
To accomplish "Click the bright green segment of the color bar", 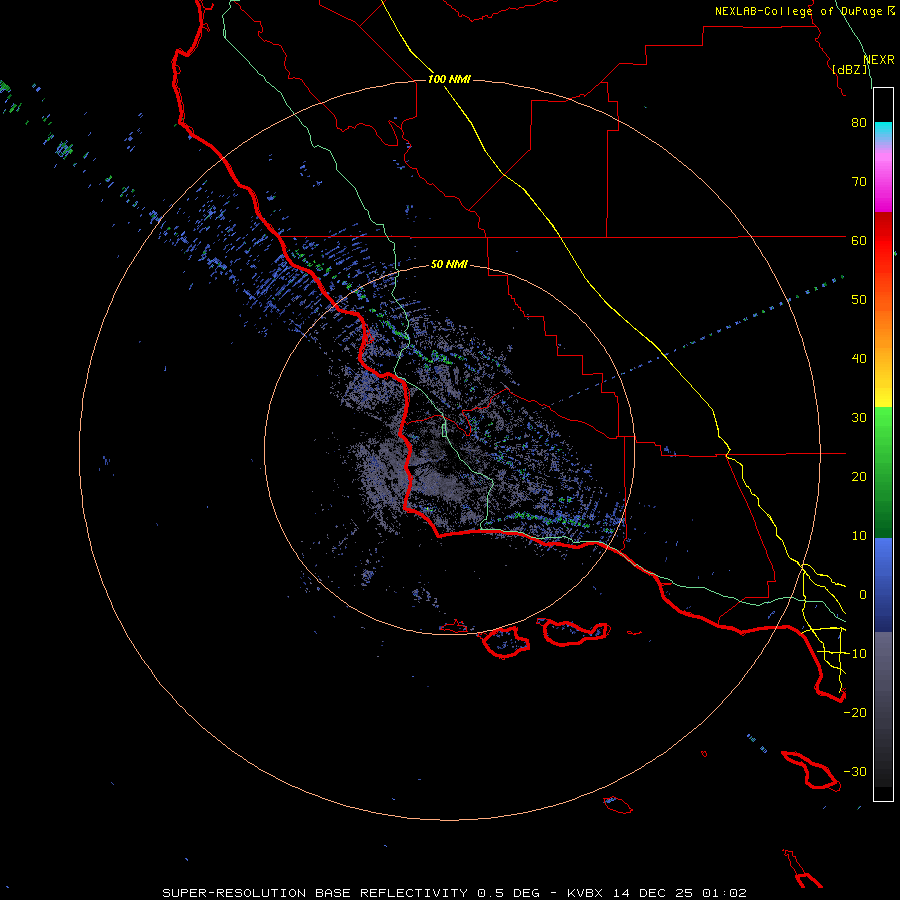I will [883, 428].
